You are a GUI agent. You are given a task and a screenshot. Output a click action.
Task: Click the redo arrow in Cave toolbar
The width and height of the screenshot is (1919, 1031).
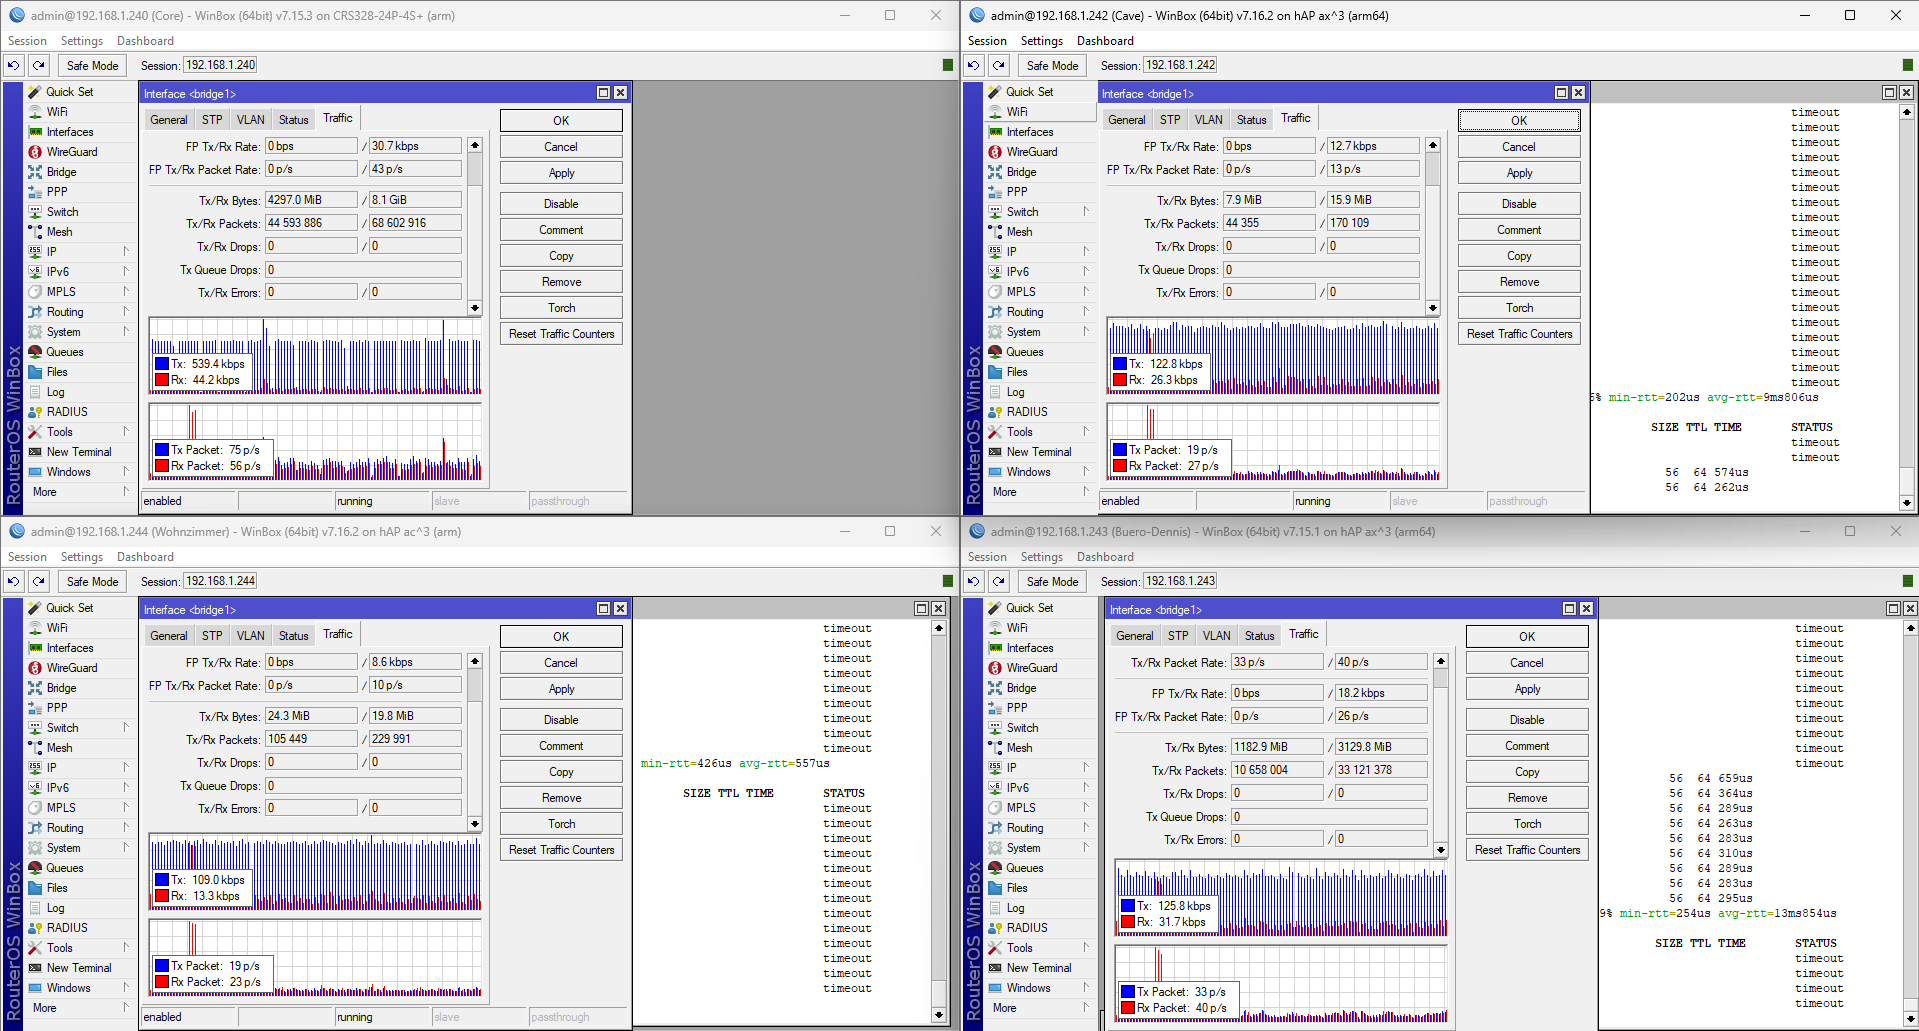coord(998,66)
